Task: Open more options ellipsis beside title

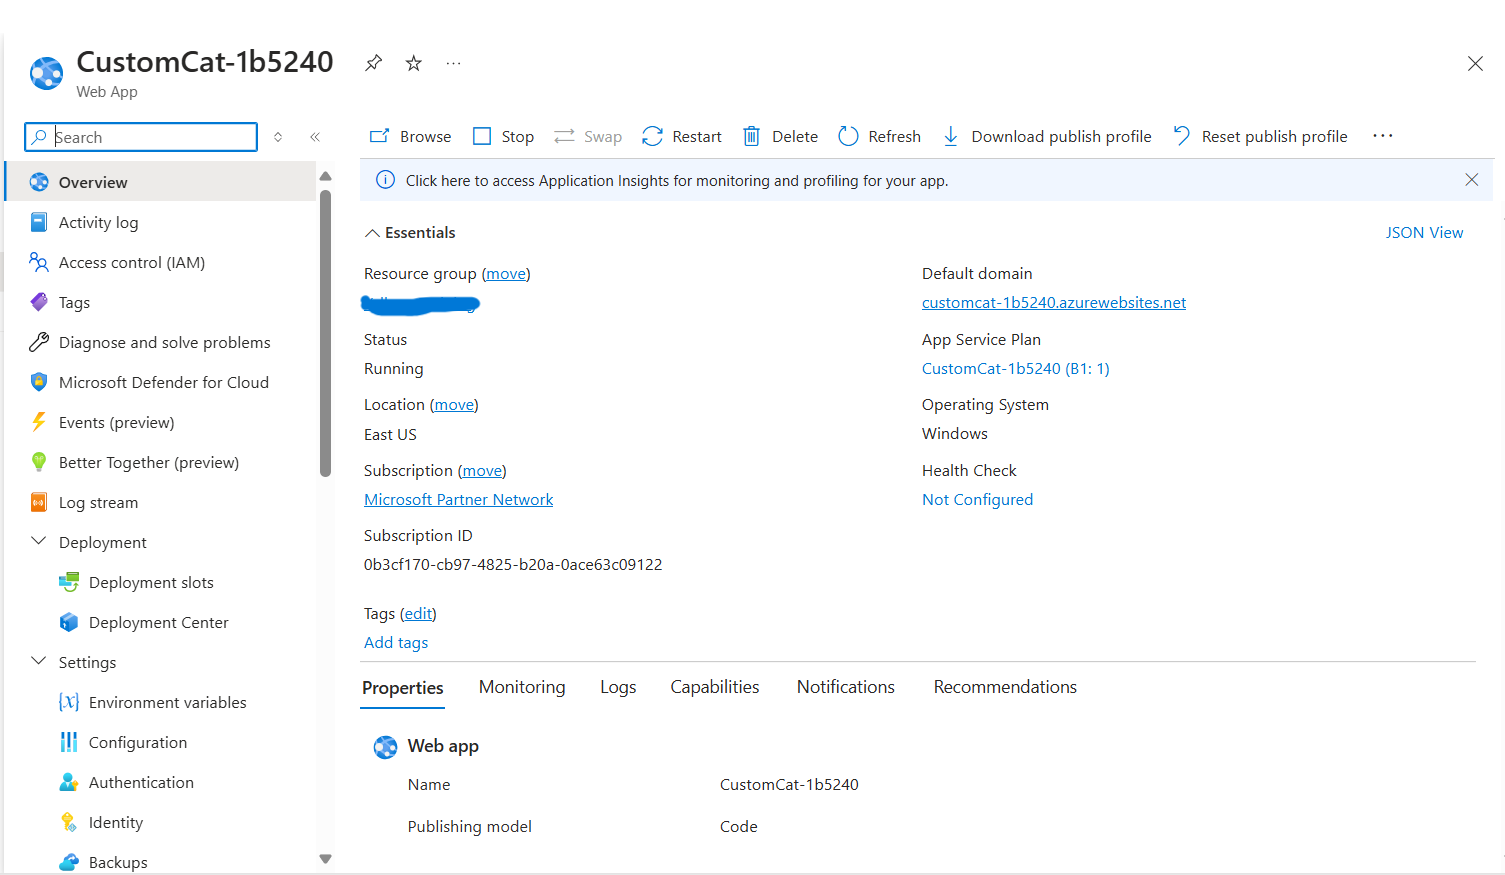Action: (453, 63)
